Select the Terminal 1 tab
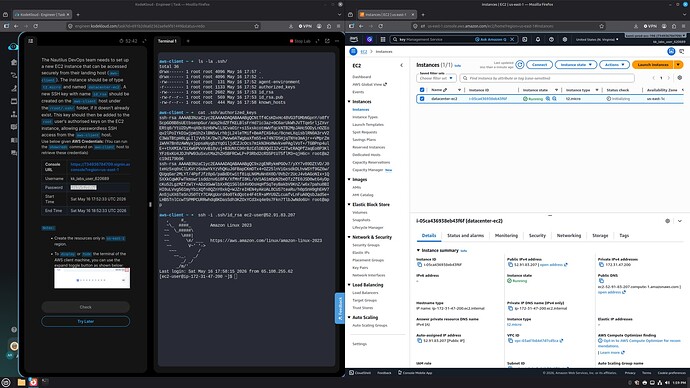This screenshot has height=388, width=690. pos(167,41)
